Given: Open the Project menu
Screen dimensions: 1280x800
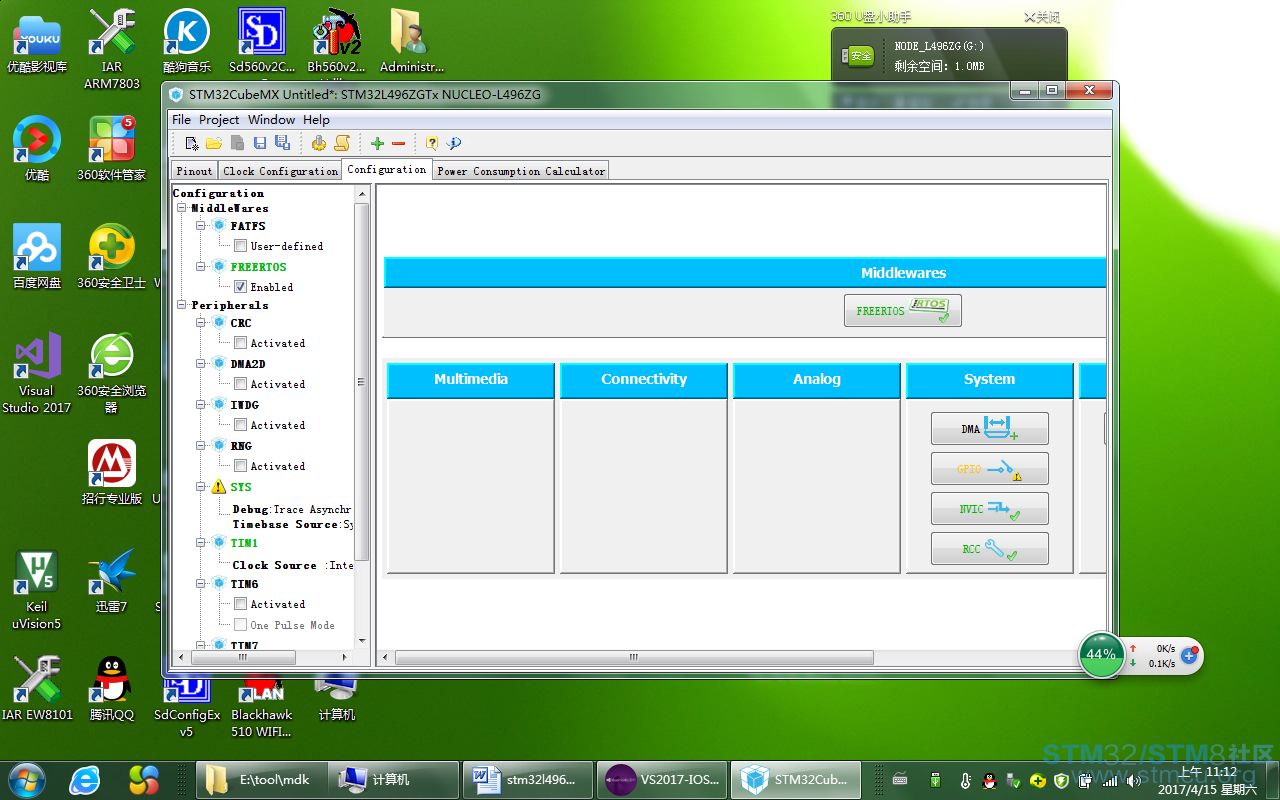Looking at the screenshot, I should pyautogui.click(x=219, y=119).
